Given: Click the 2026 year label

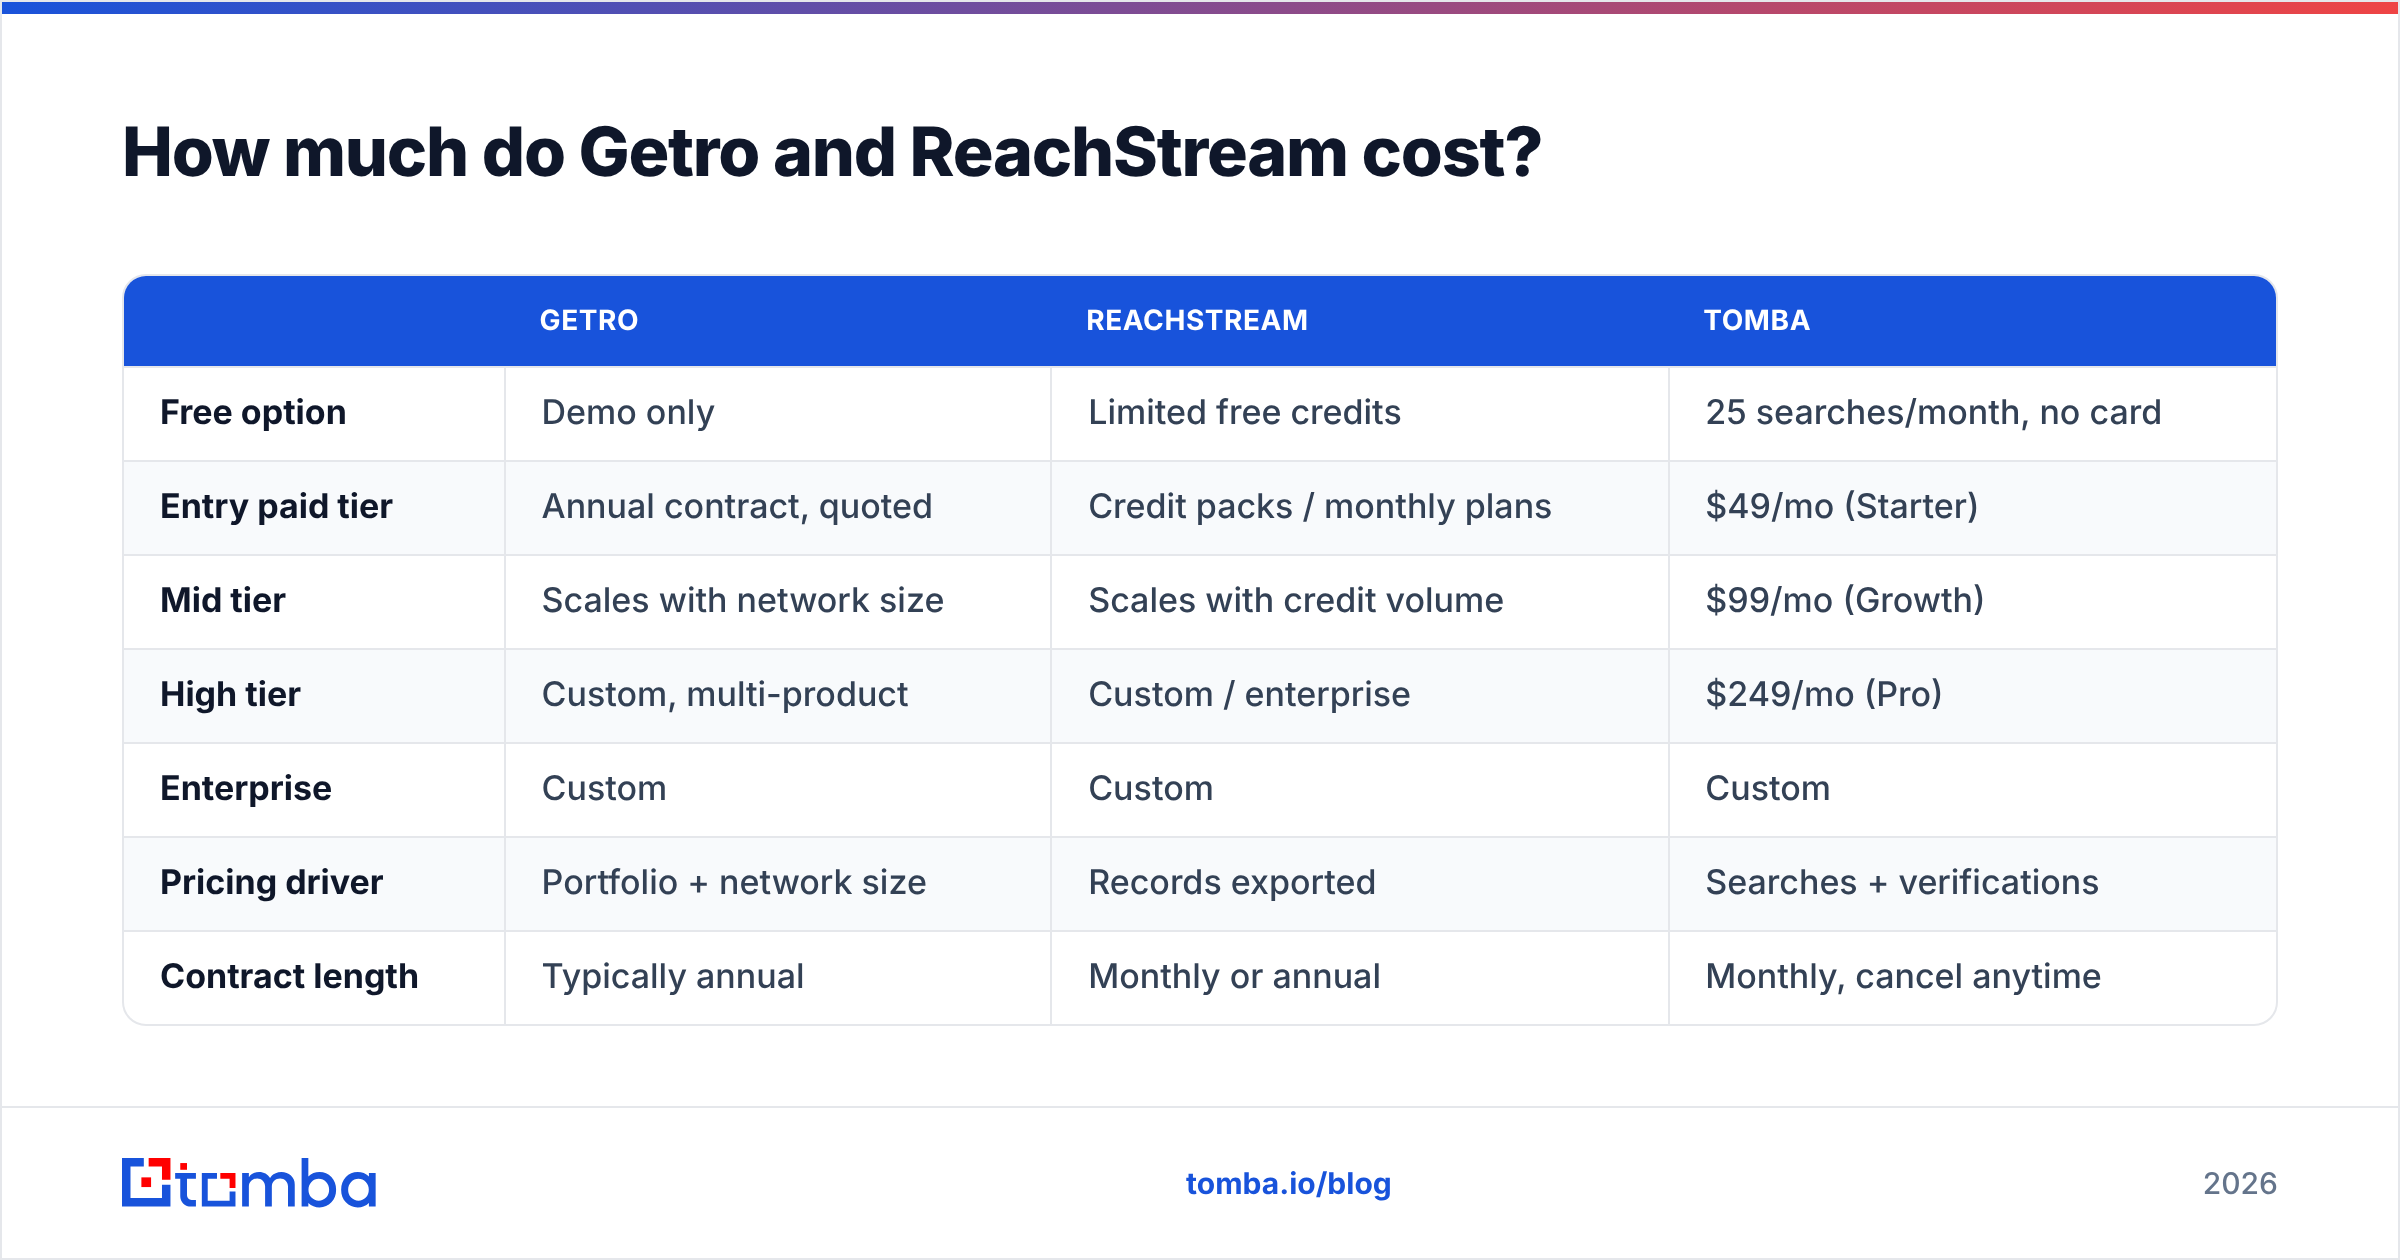Looking at the screenshot, I should tap(2240, 1184).
